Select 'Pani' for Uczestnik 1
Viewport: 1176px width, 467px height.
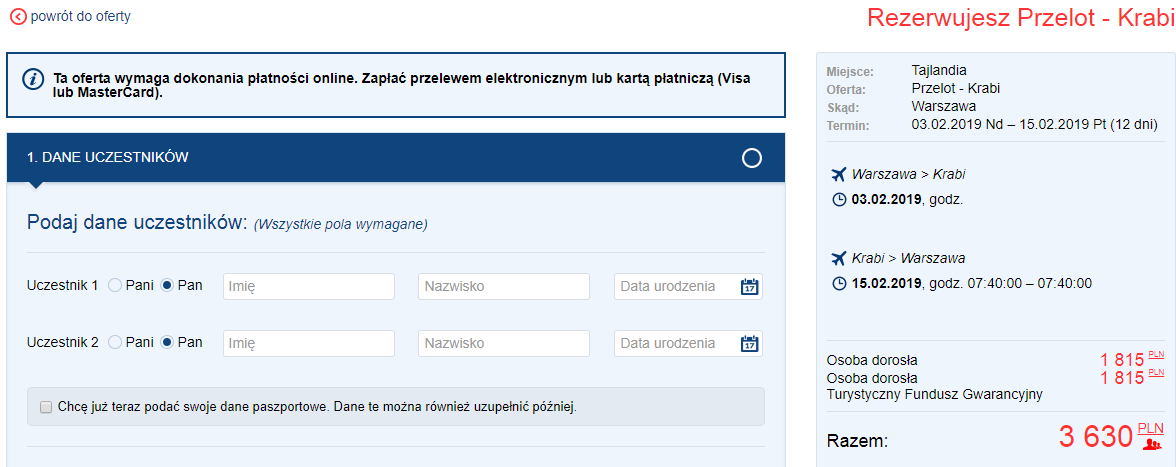coord(115,286)
